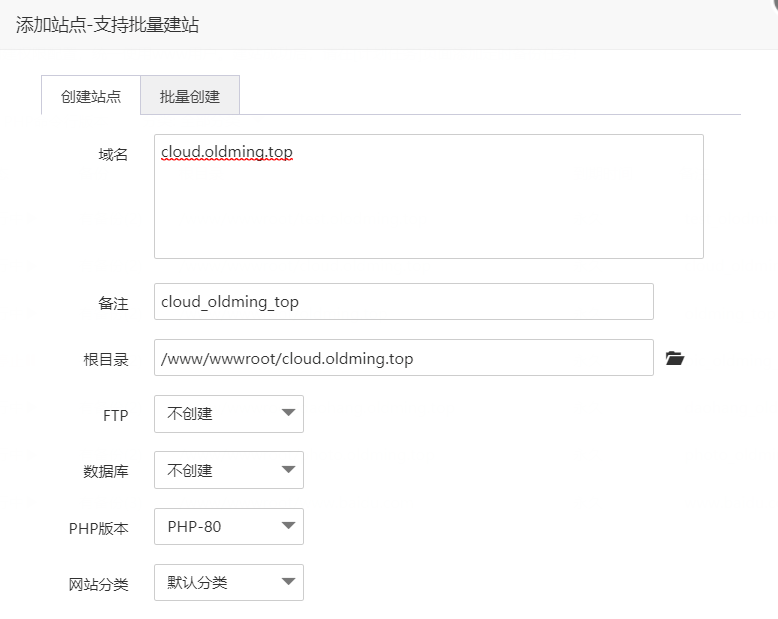Image resolution: width=778 pixels, height=619 pixels.
Task: Select the 根目录 label
Action: click(106, 359)
